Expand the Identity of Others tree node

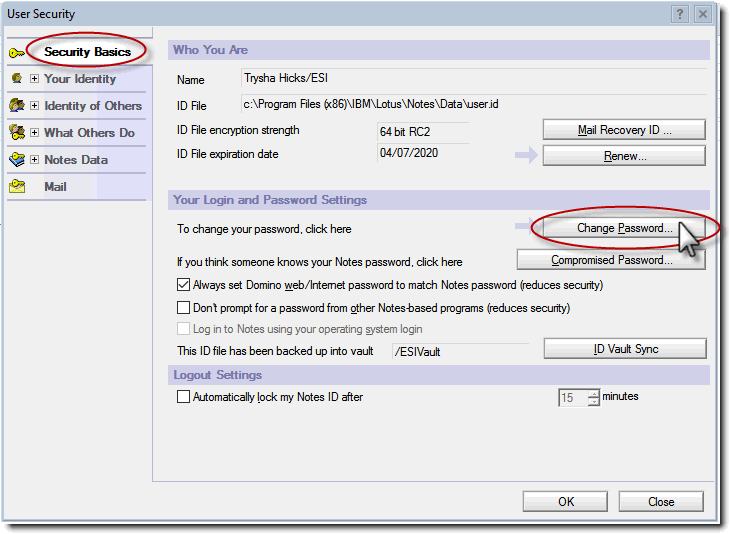point(34,106)
